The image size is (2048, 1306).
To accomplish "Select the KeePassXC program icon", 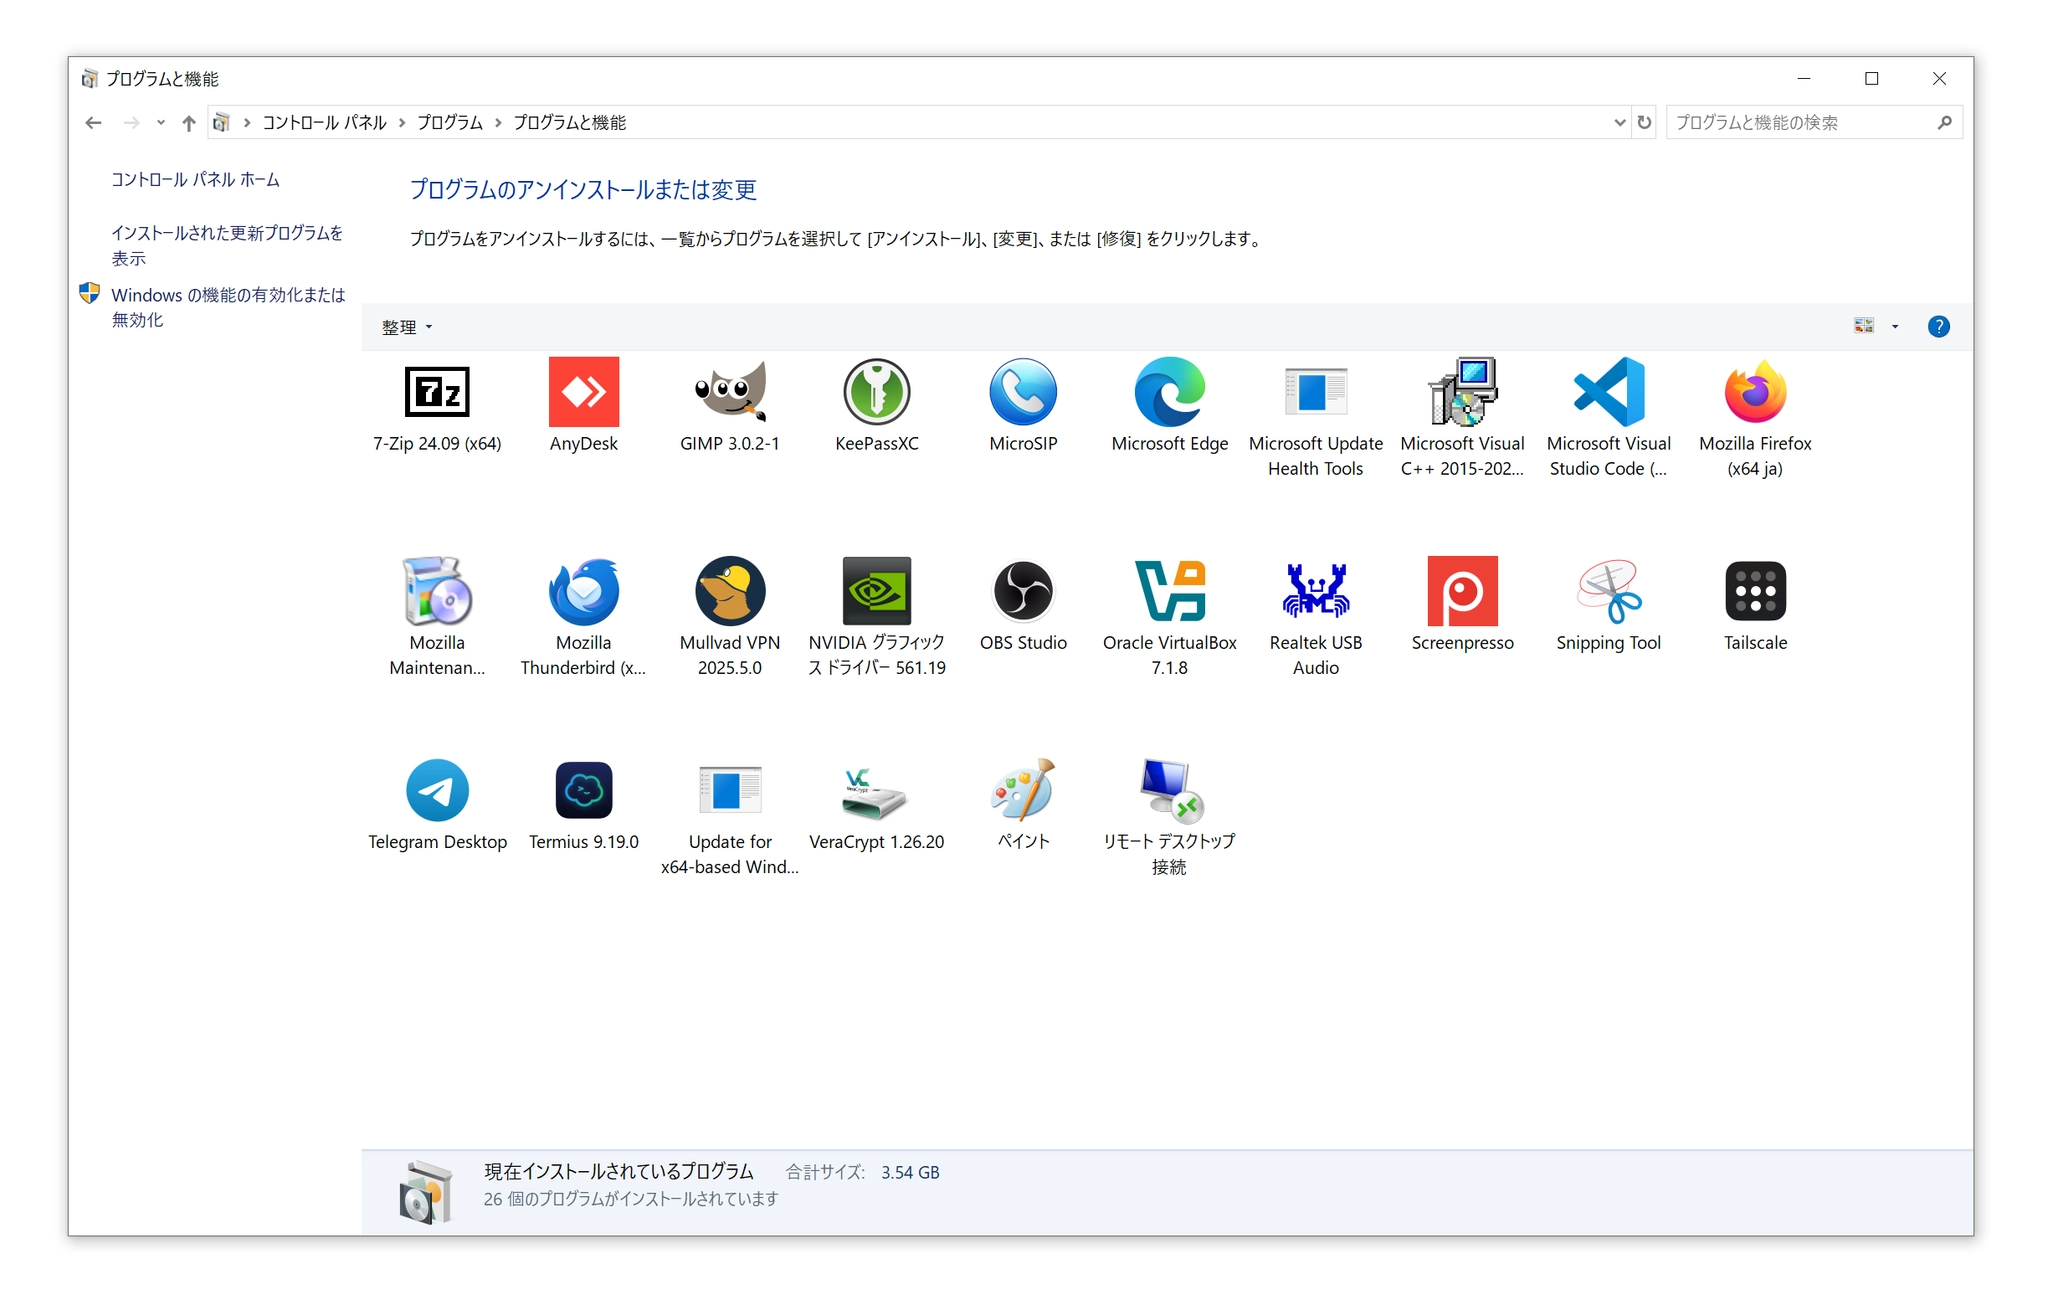I will pos(877,392).
